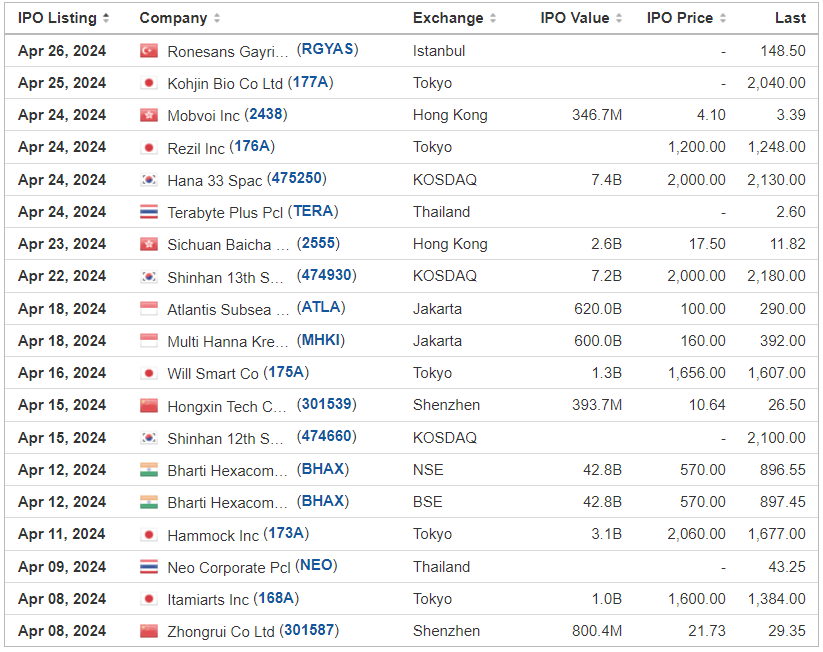
Task: Click the Apr 09, 2024 listing date
Action: pyautogui.click(x=62, y=566)
